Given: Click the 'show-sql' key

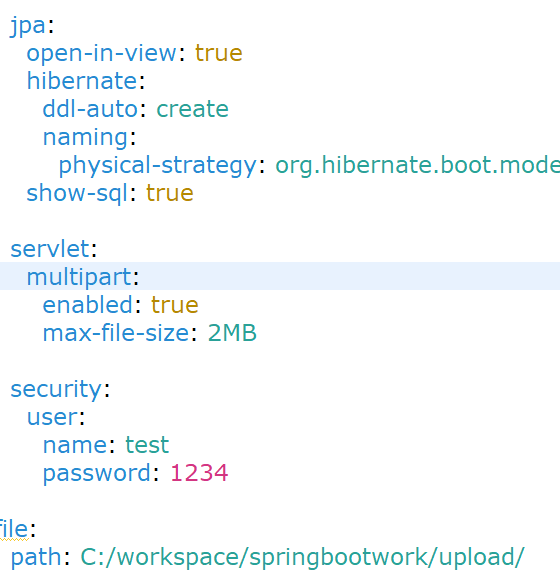Looking at the screenshot, I should 77,193.
